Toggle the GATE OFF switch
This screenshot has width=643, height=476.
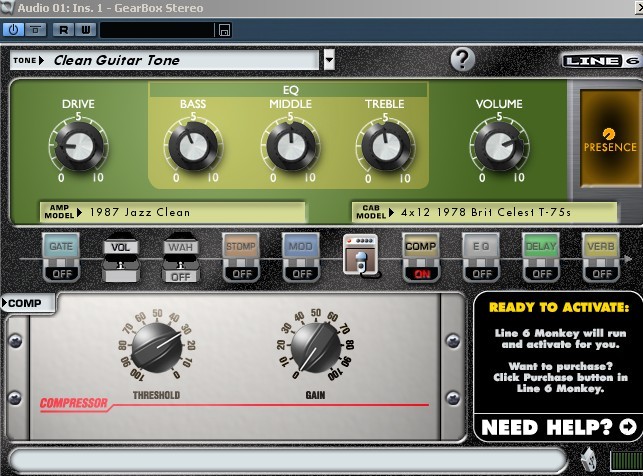click(62, 274)
